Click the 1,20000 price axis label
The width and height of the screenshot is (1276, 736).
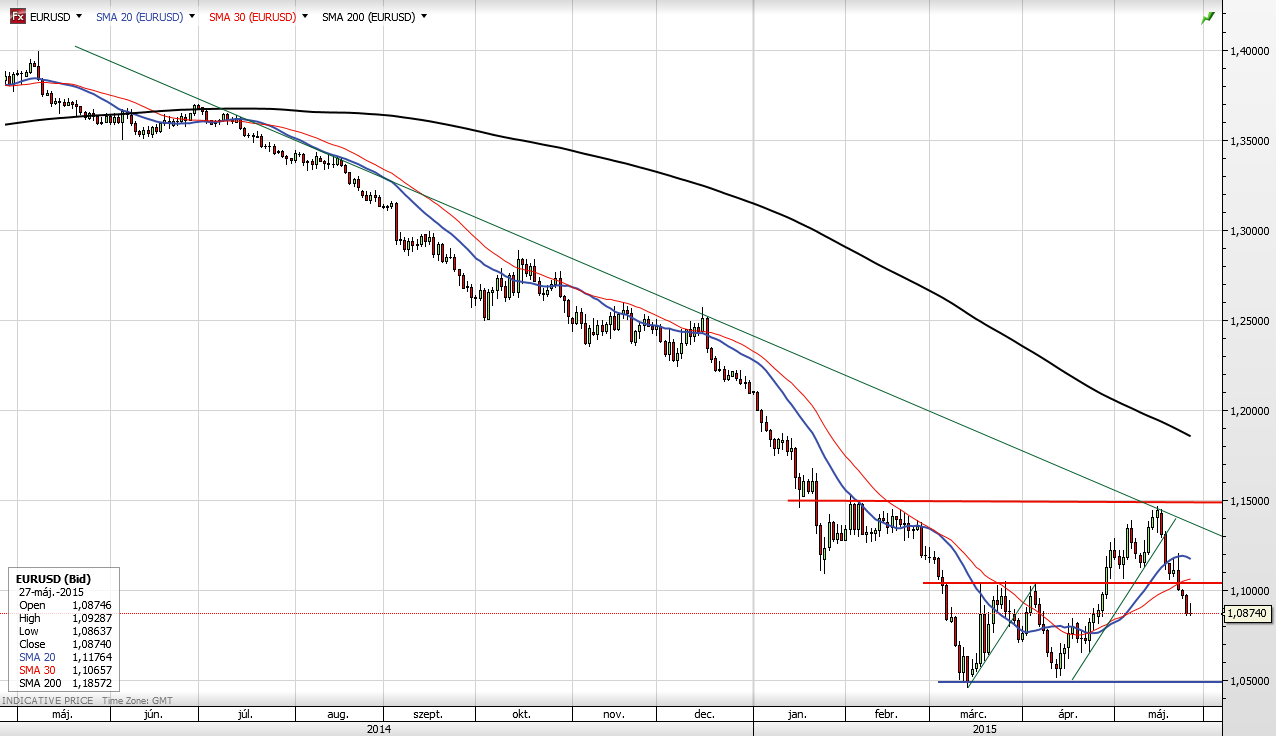[x=1250, y=410]
